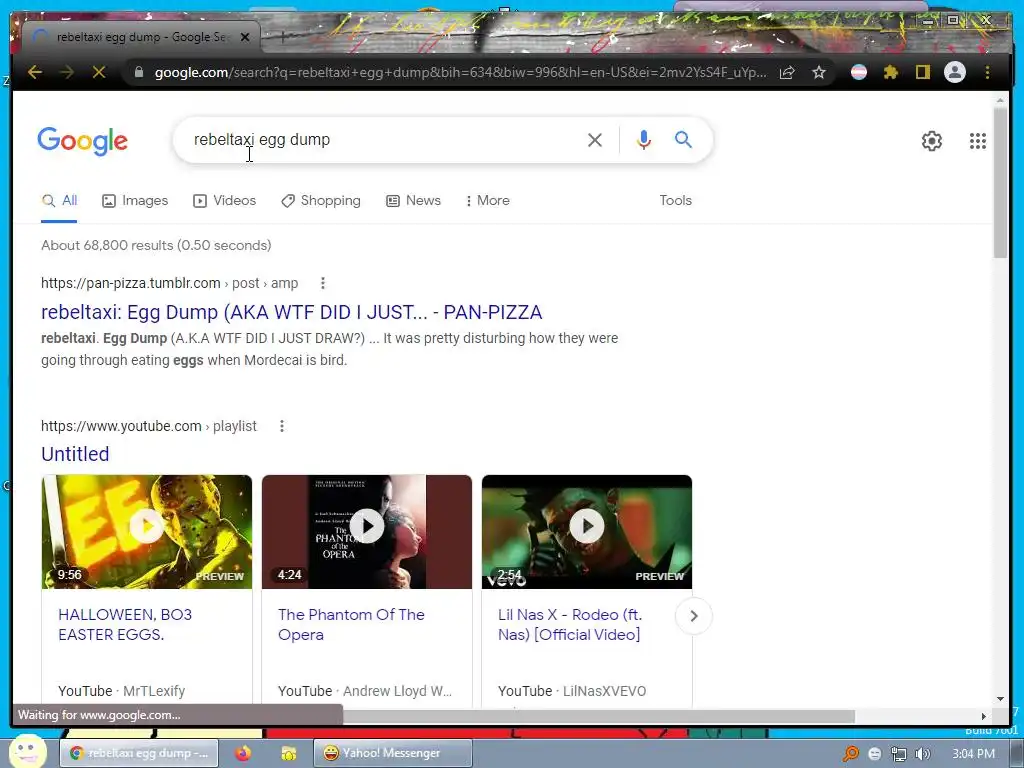This screenshot has height=768, width=1024.
Task: Click the YouTube · MrTLexify source line
Action: [121, 691]
